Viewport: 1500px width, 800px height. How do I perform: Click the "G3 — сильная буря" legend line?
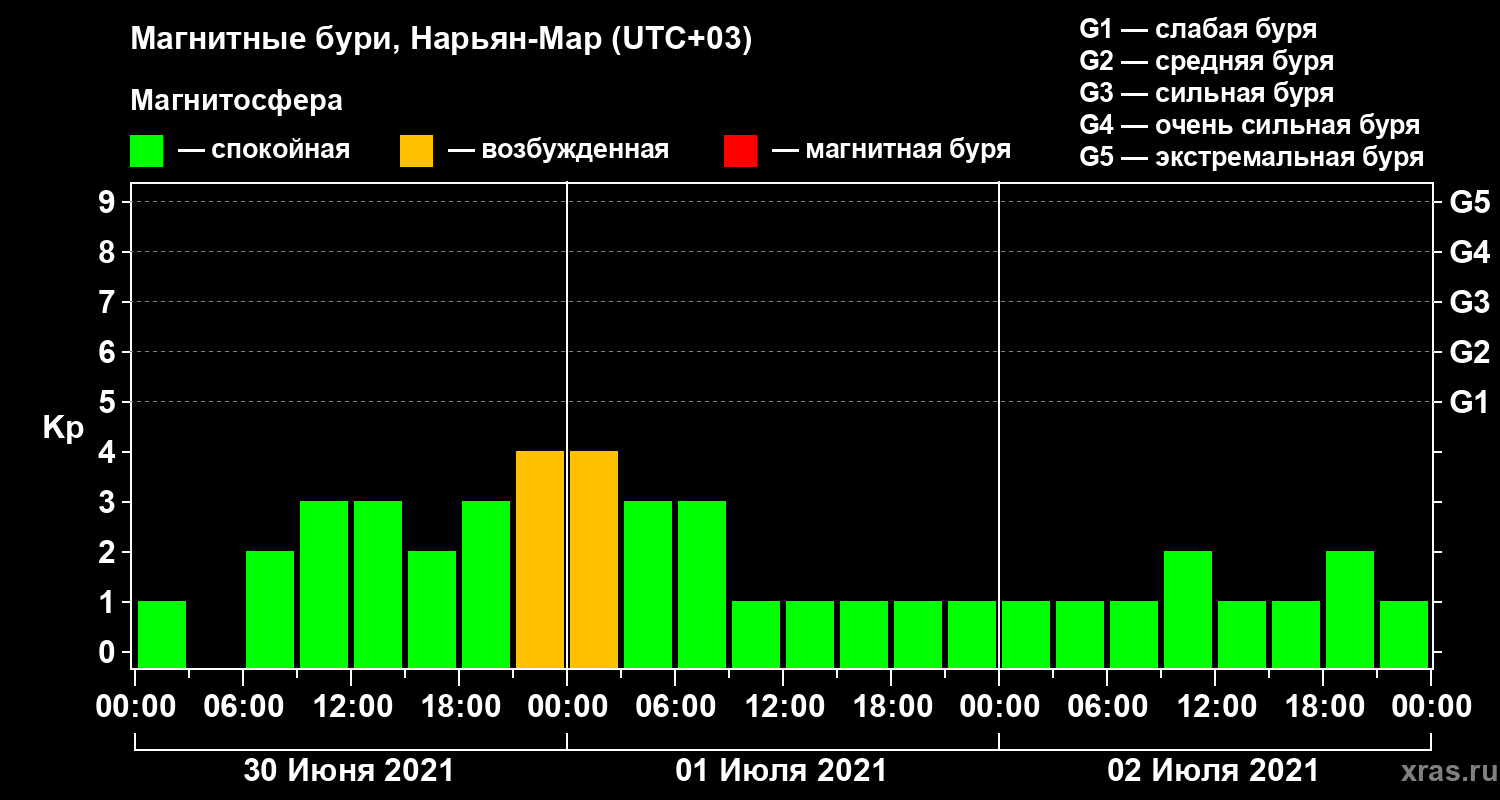pyautogui.click(x=1206, y=93)
